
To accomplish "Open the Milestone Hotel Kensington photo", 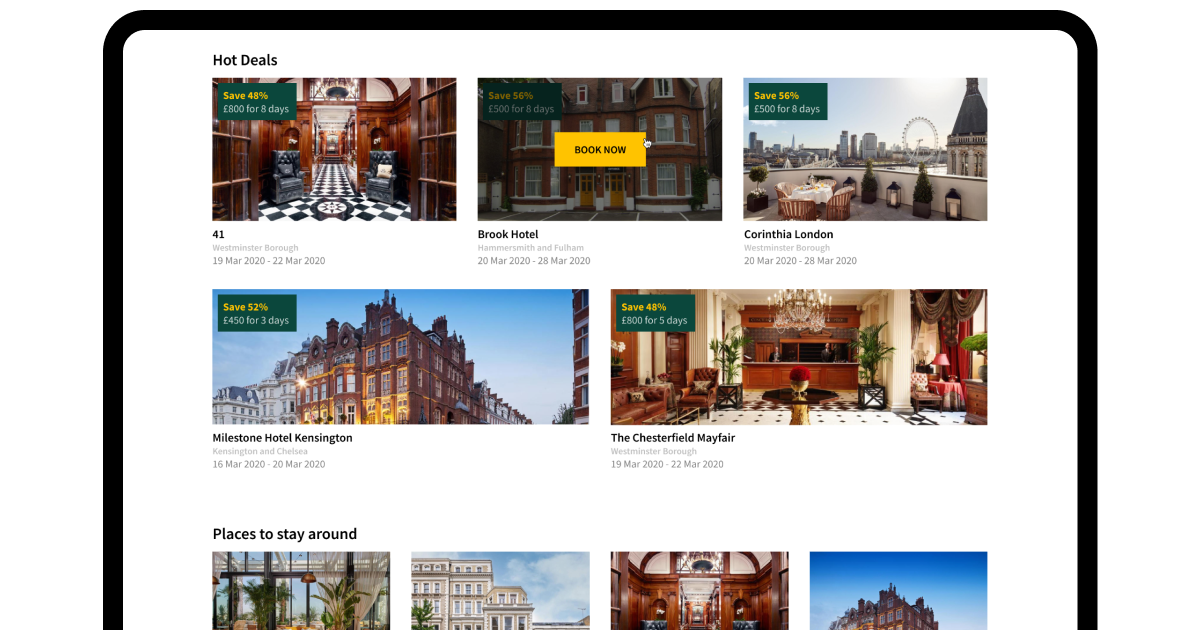I will [x=401, y=357].
